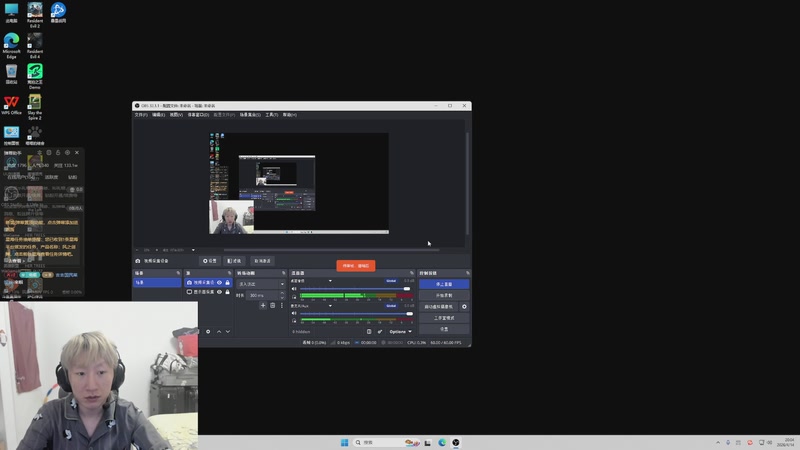Image resolution: width=800 pixels, height=450 pixels.
Task: Click the mixer layout toggle icon
Action: pyautogui.click(x=369, y=332)
